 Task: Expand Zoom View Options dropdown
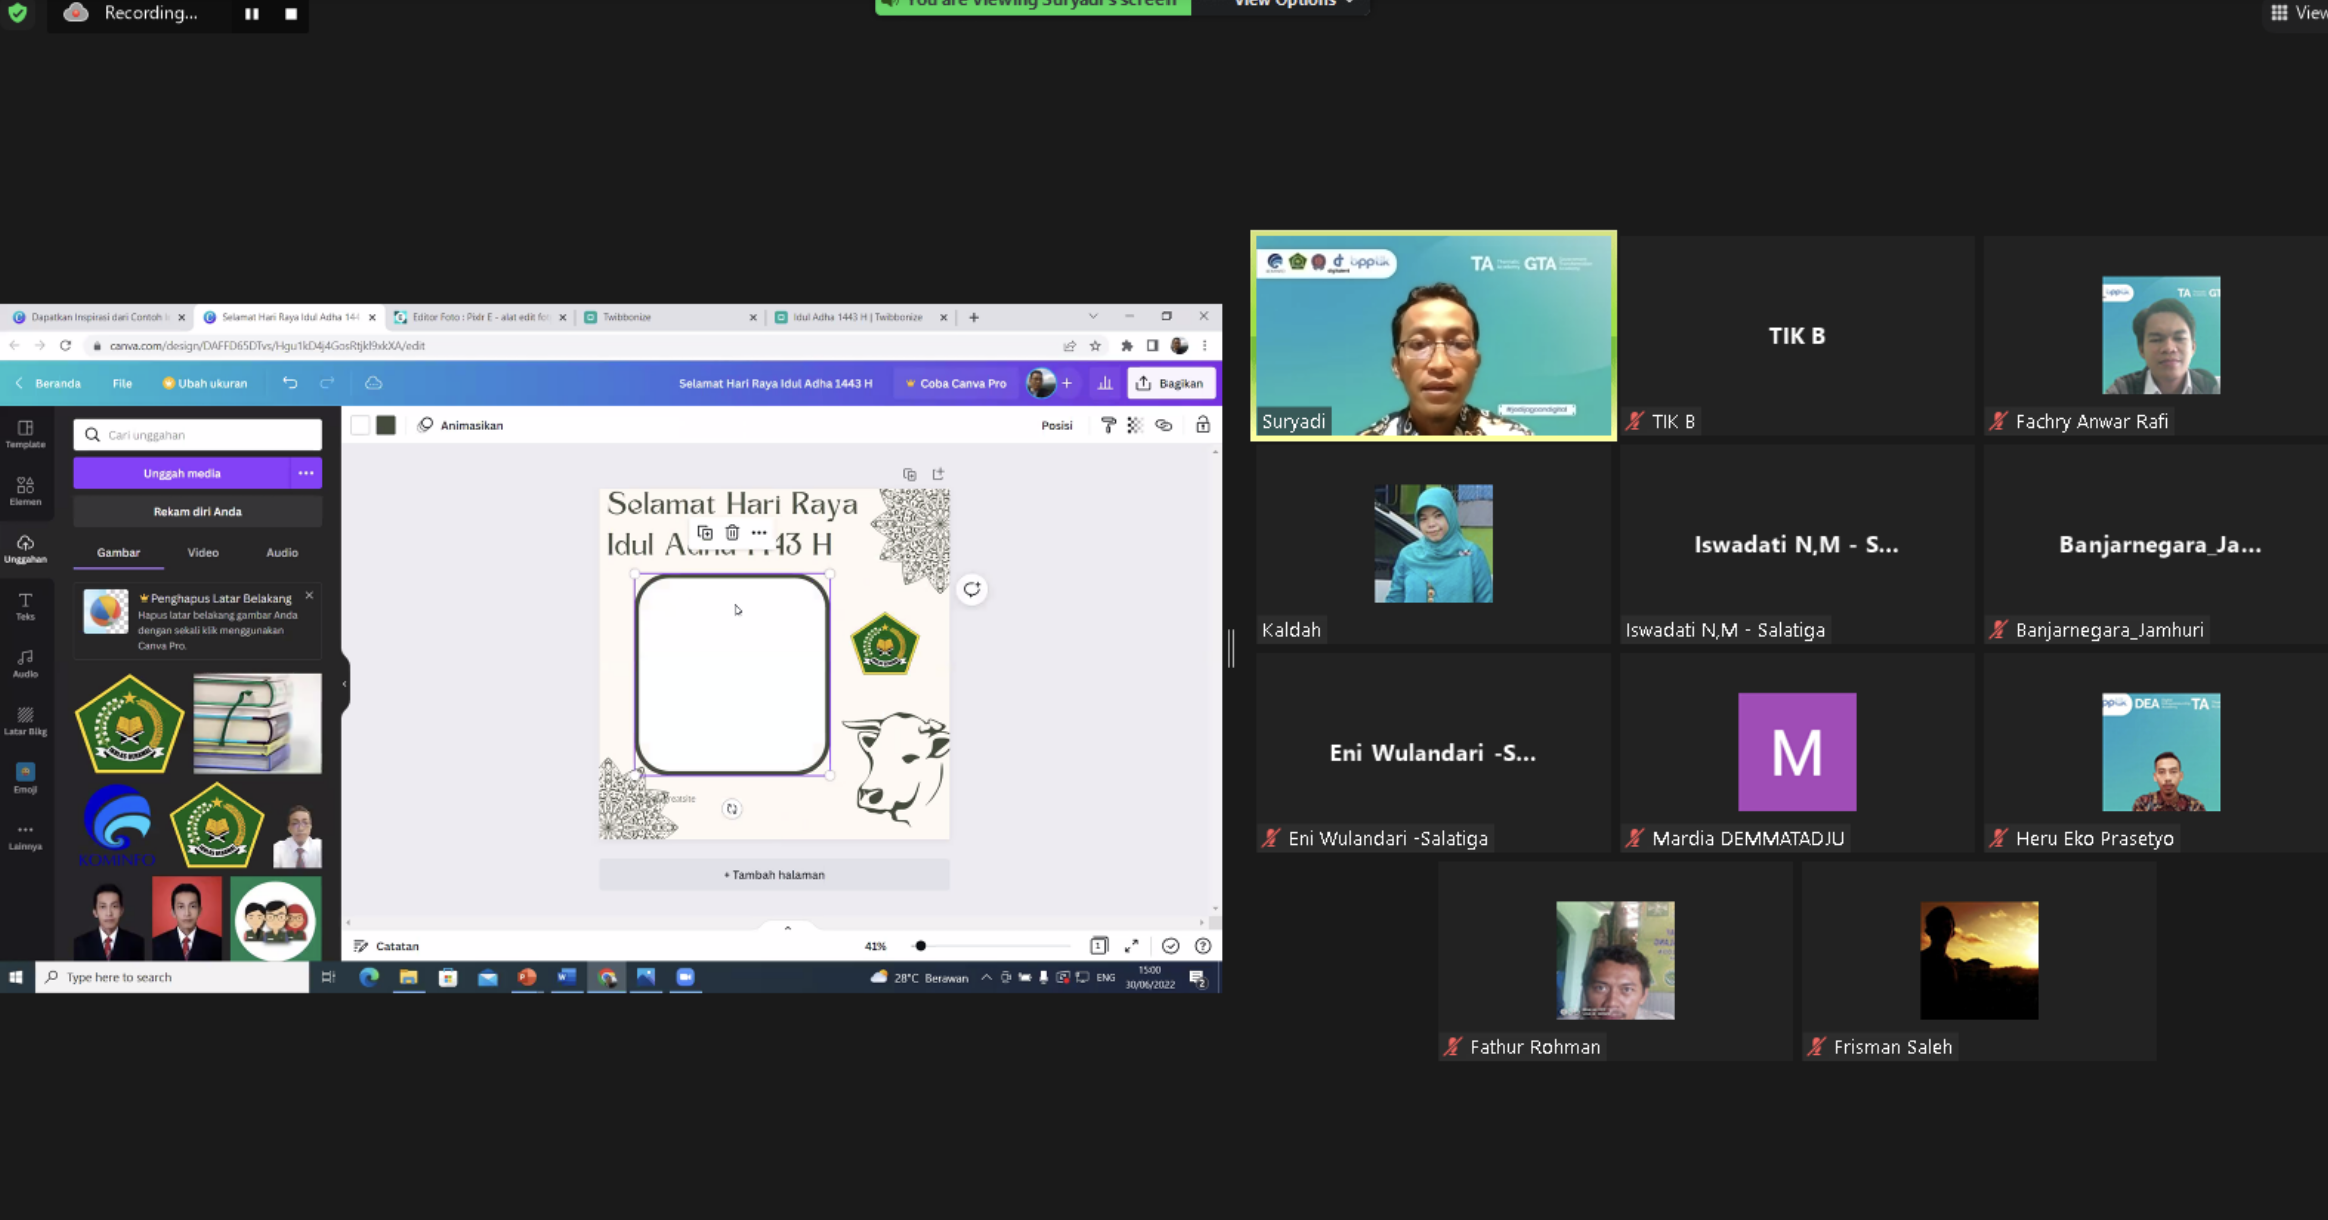pos(1292,3)
